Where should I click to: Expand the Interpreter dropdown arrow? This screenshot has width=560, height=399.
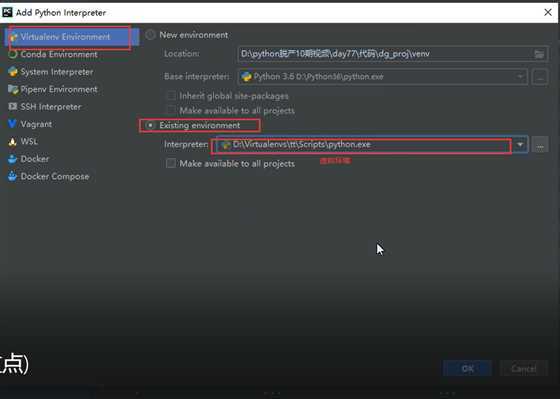point(520,145)
